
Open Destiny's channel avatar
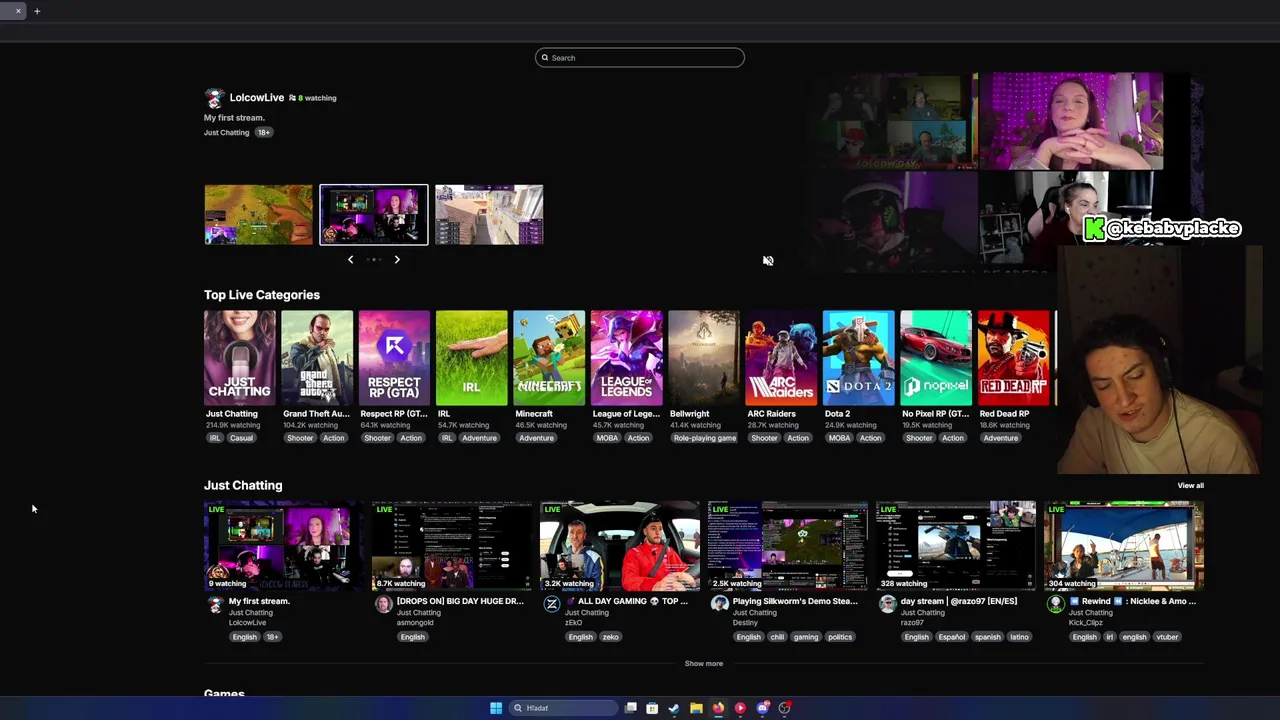[719, 604]
